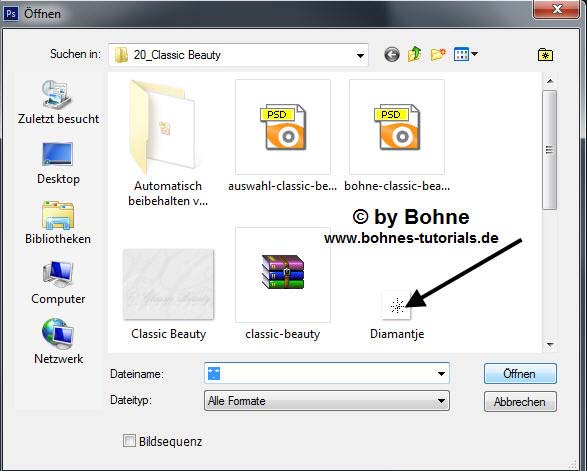Open the Dateityp Alle Formate dropdown
The height and width of the screenshot is (471, 587).
click(x=327, y=401)
